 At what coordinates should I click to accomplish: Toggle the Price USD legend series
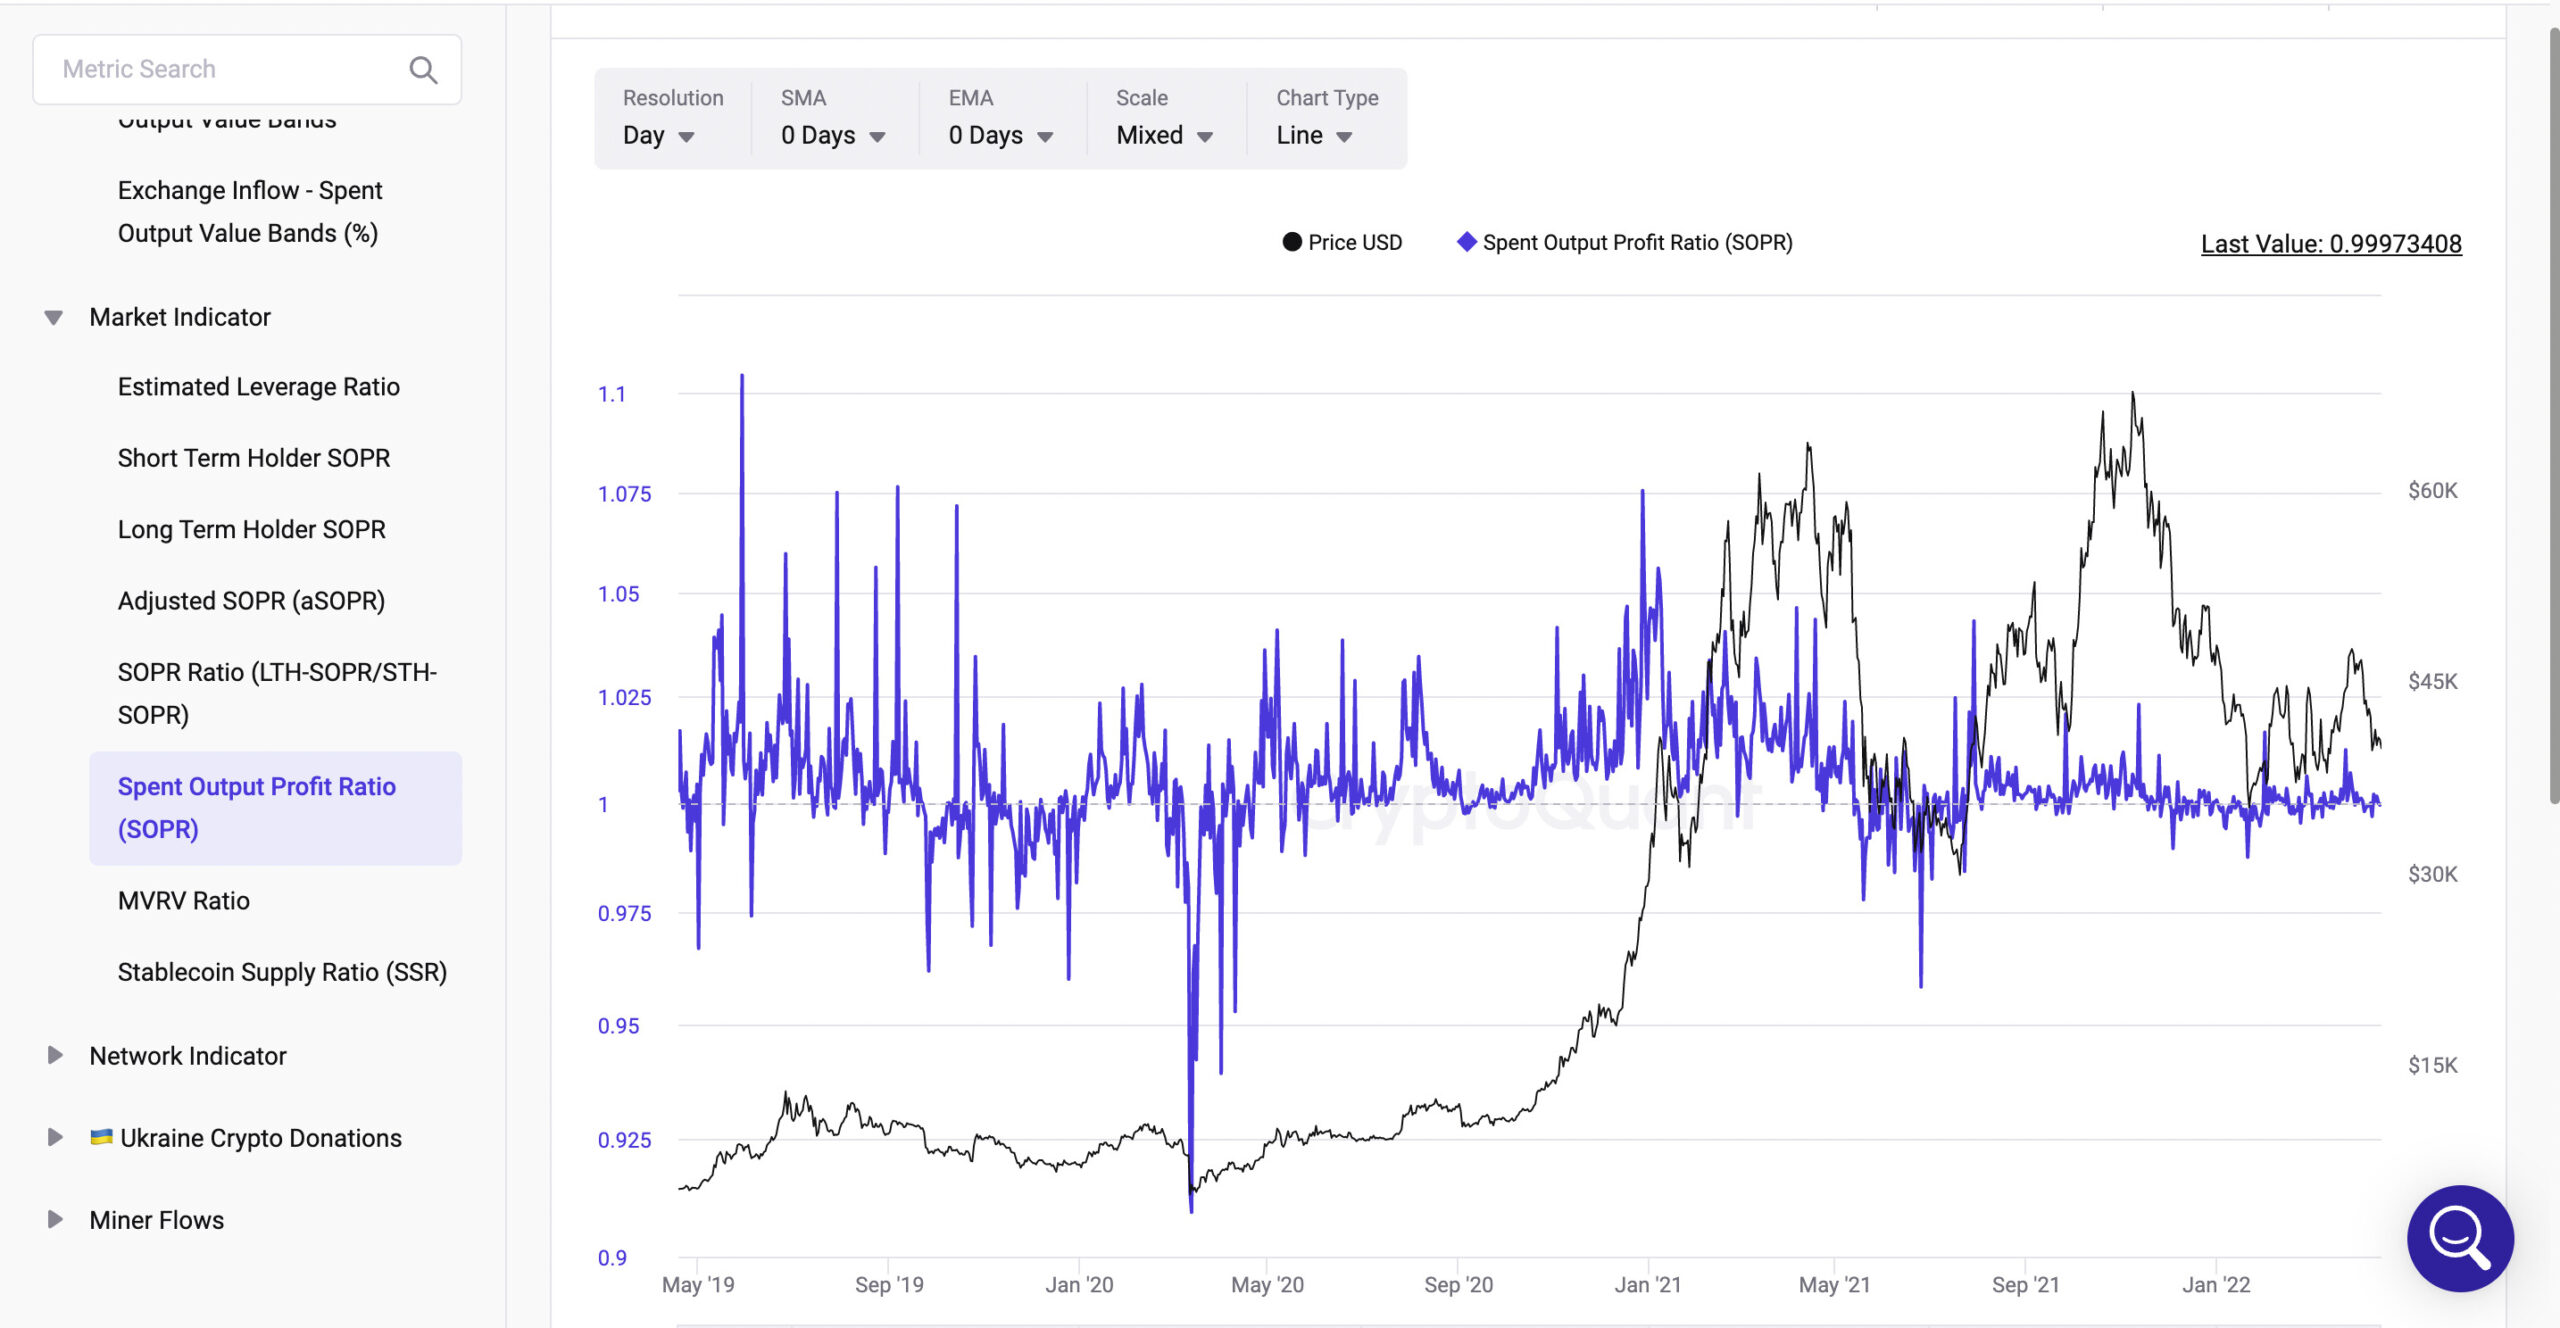1342,242
